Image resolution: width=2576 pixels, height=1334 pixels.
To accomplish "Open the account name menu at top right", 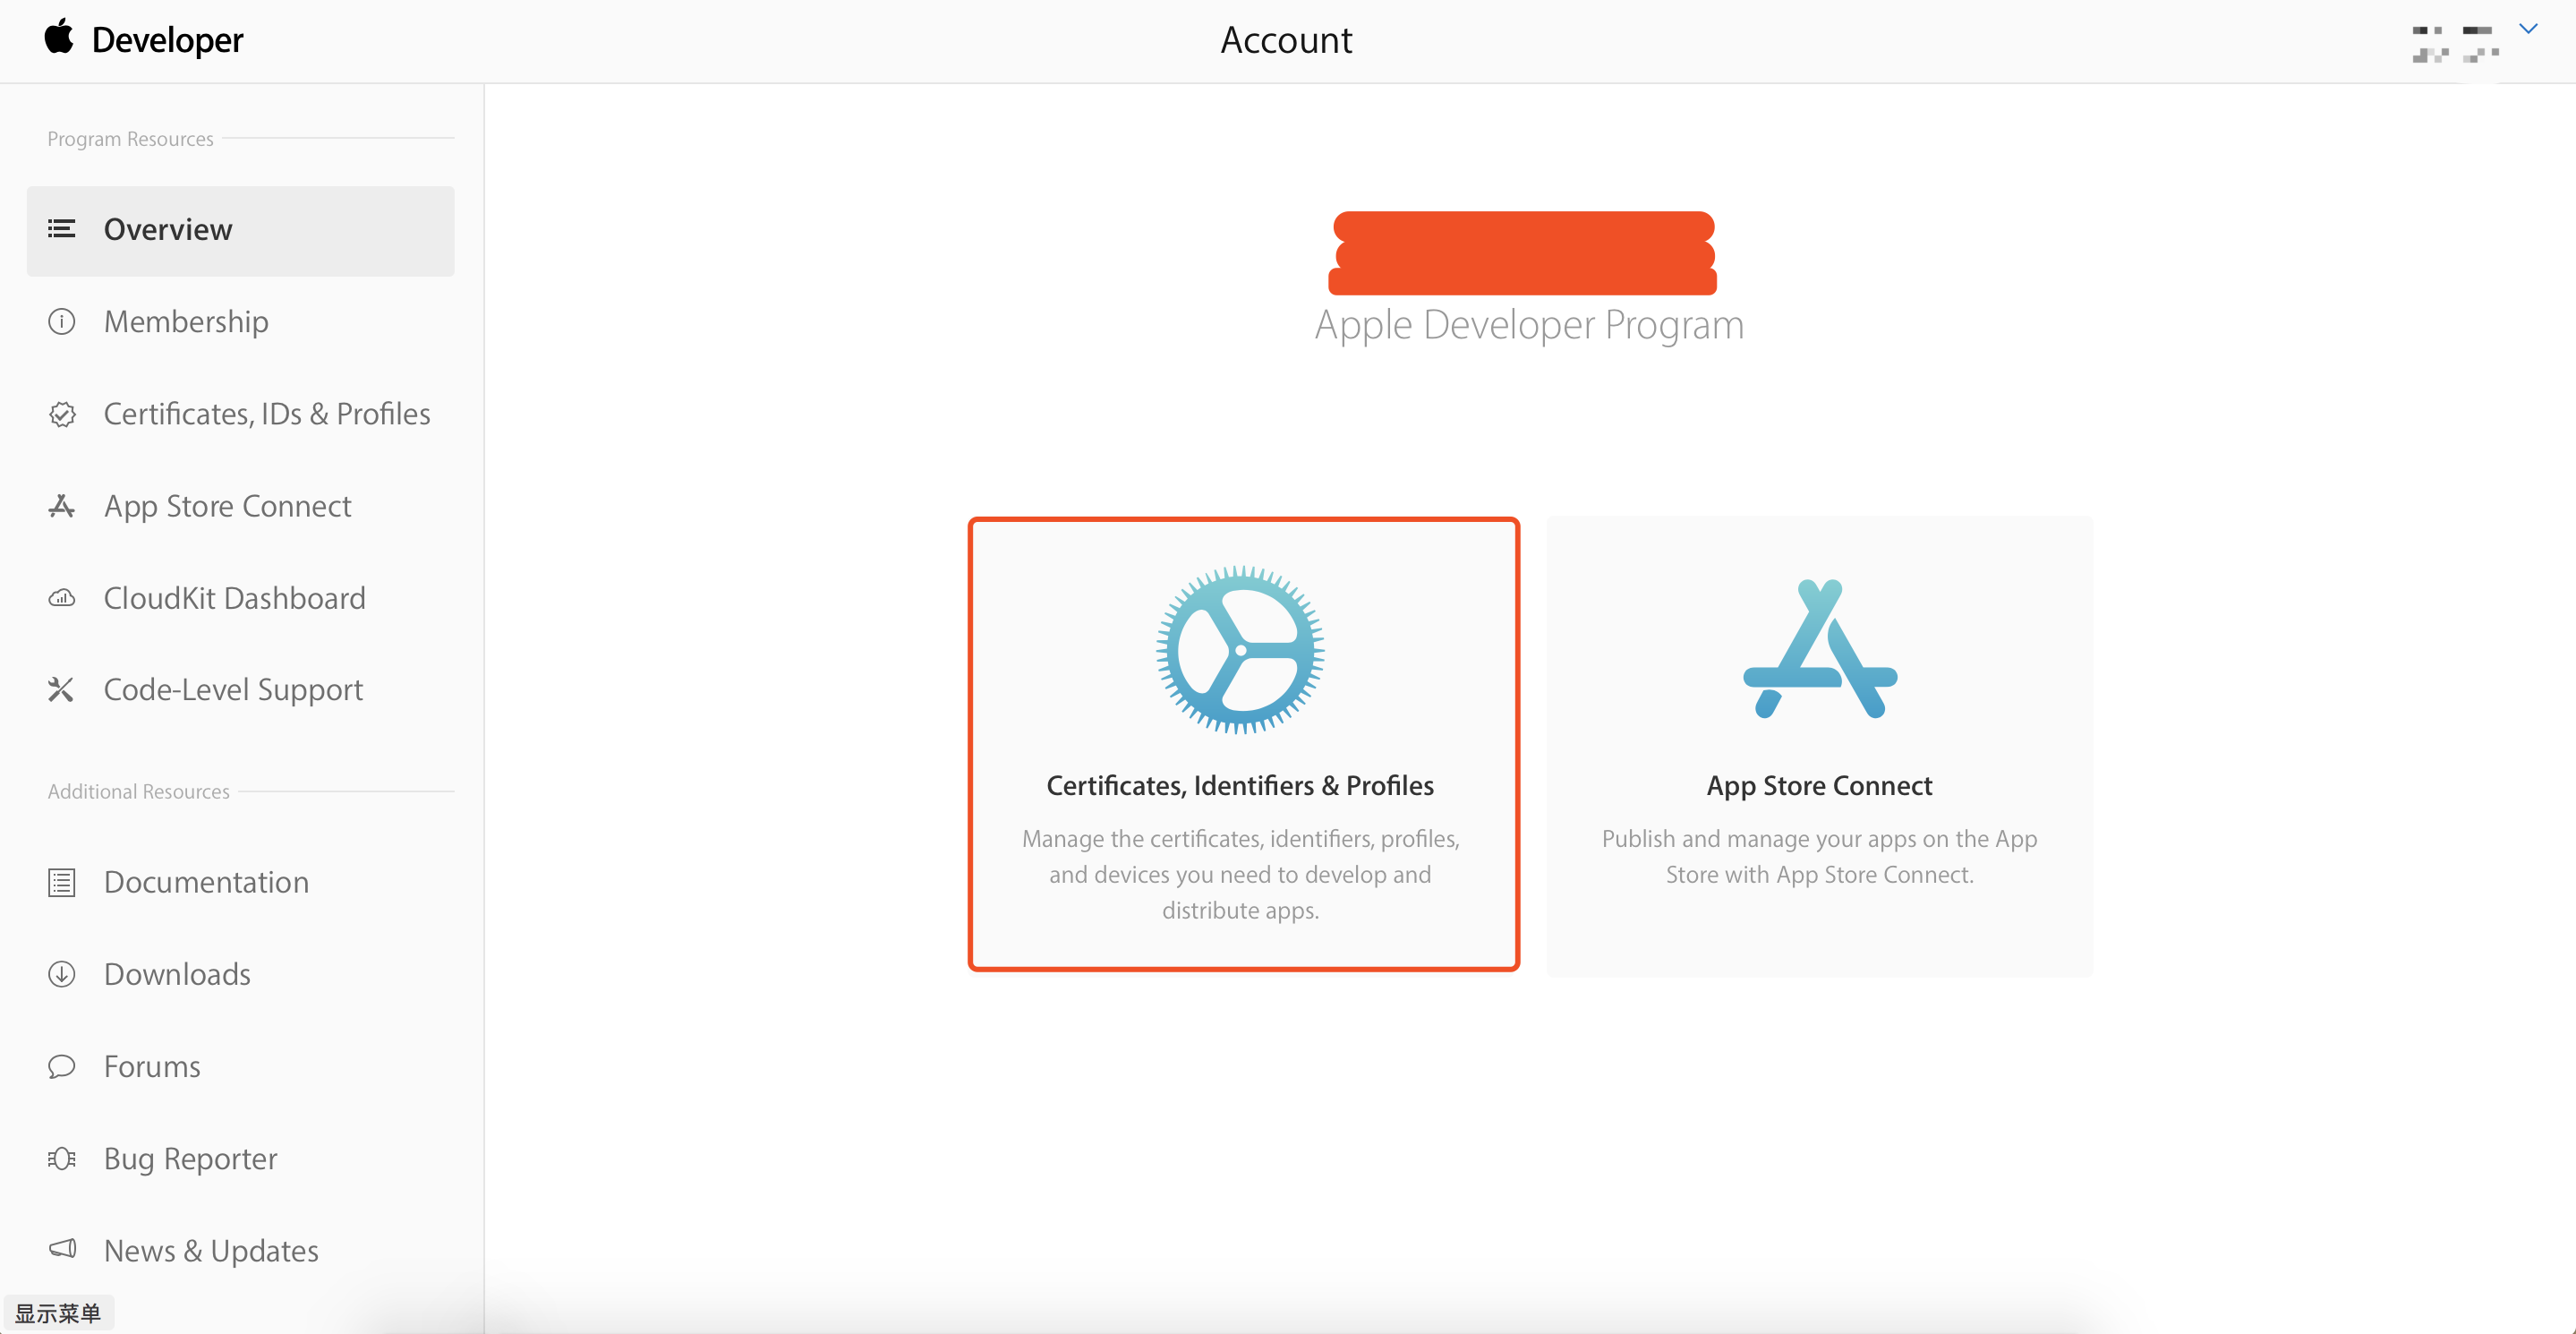I will pyautogui.click(x=2455, y=43).
